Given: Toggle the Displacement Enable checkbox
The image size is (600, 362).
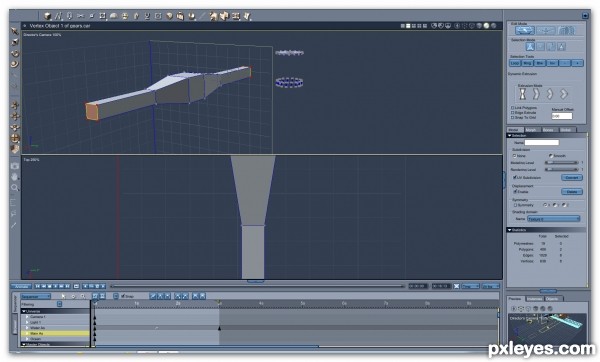Looking at the screenshot, I should pyautogui.click(x=515, y=191).
